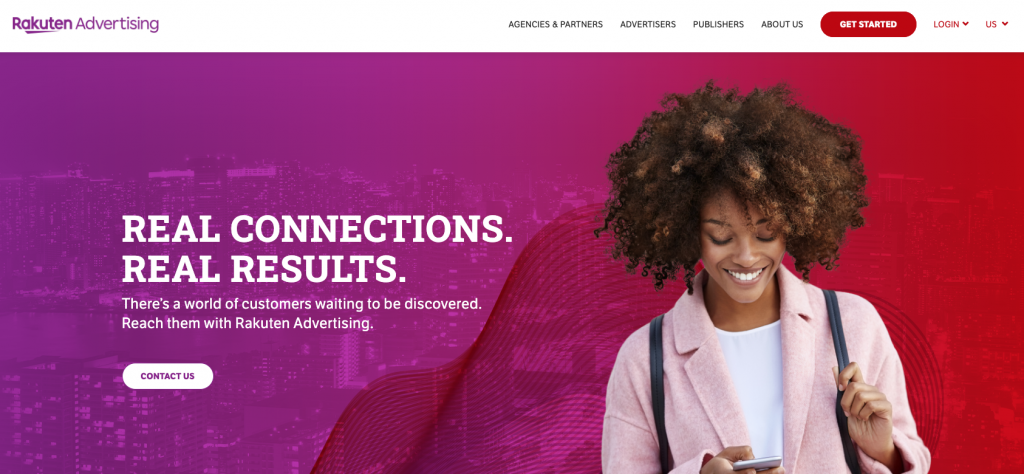Click the US region label
The image size is (1024, 474).
coord(991,24)
